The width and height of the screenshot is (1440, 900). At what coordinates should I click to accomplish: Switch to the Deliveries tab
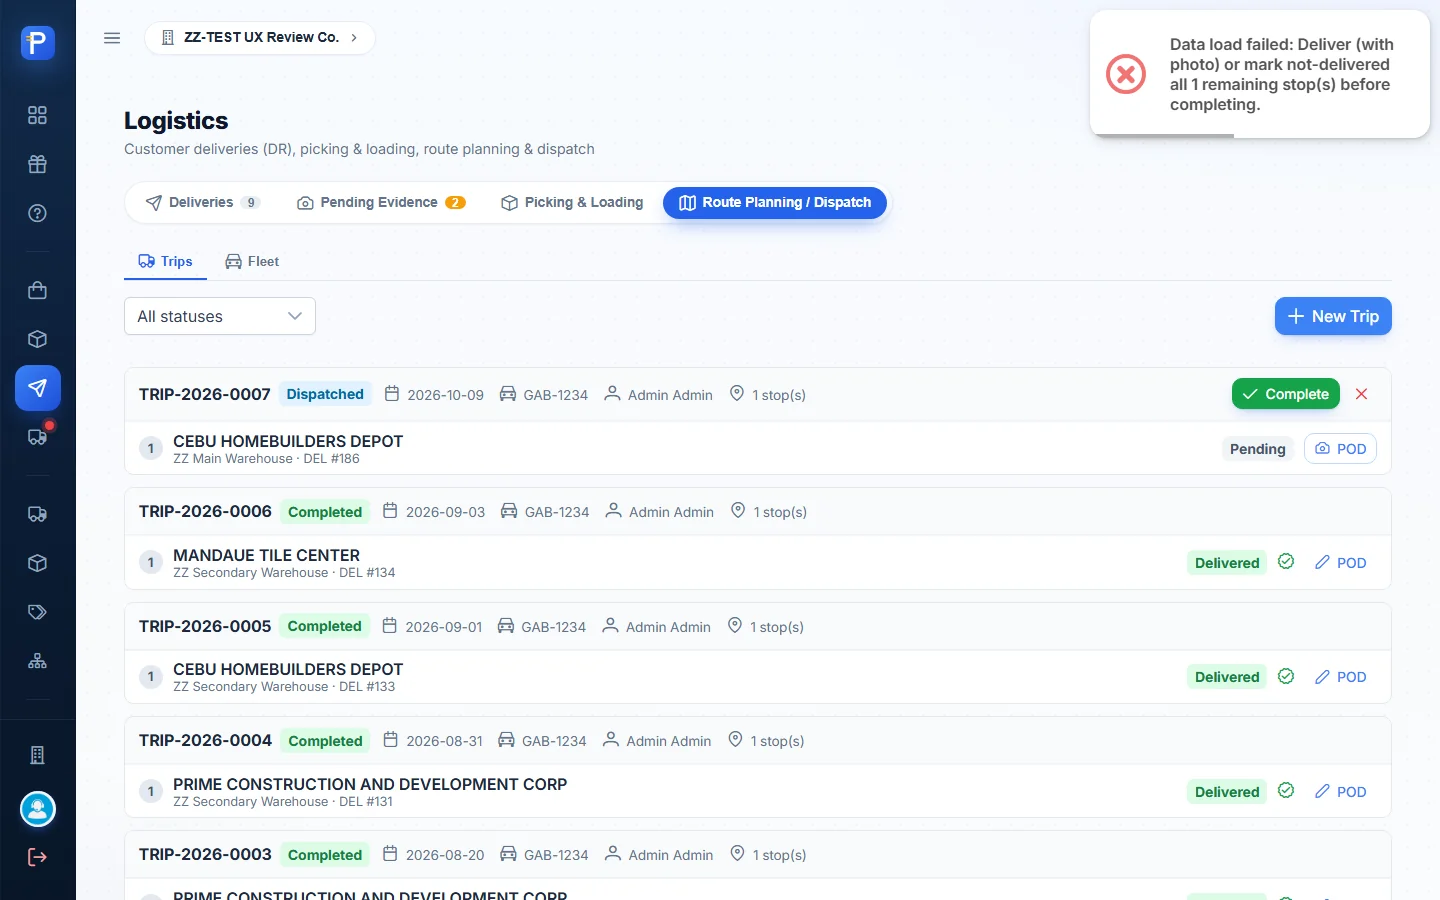click(x=203, y=202)
